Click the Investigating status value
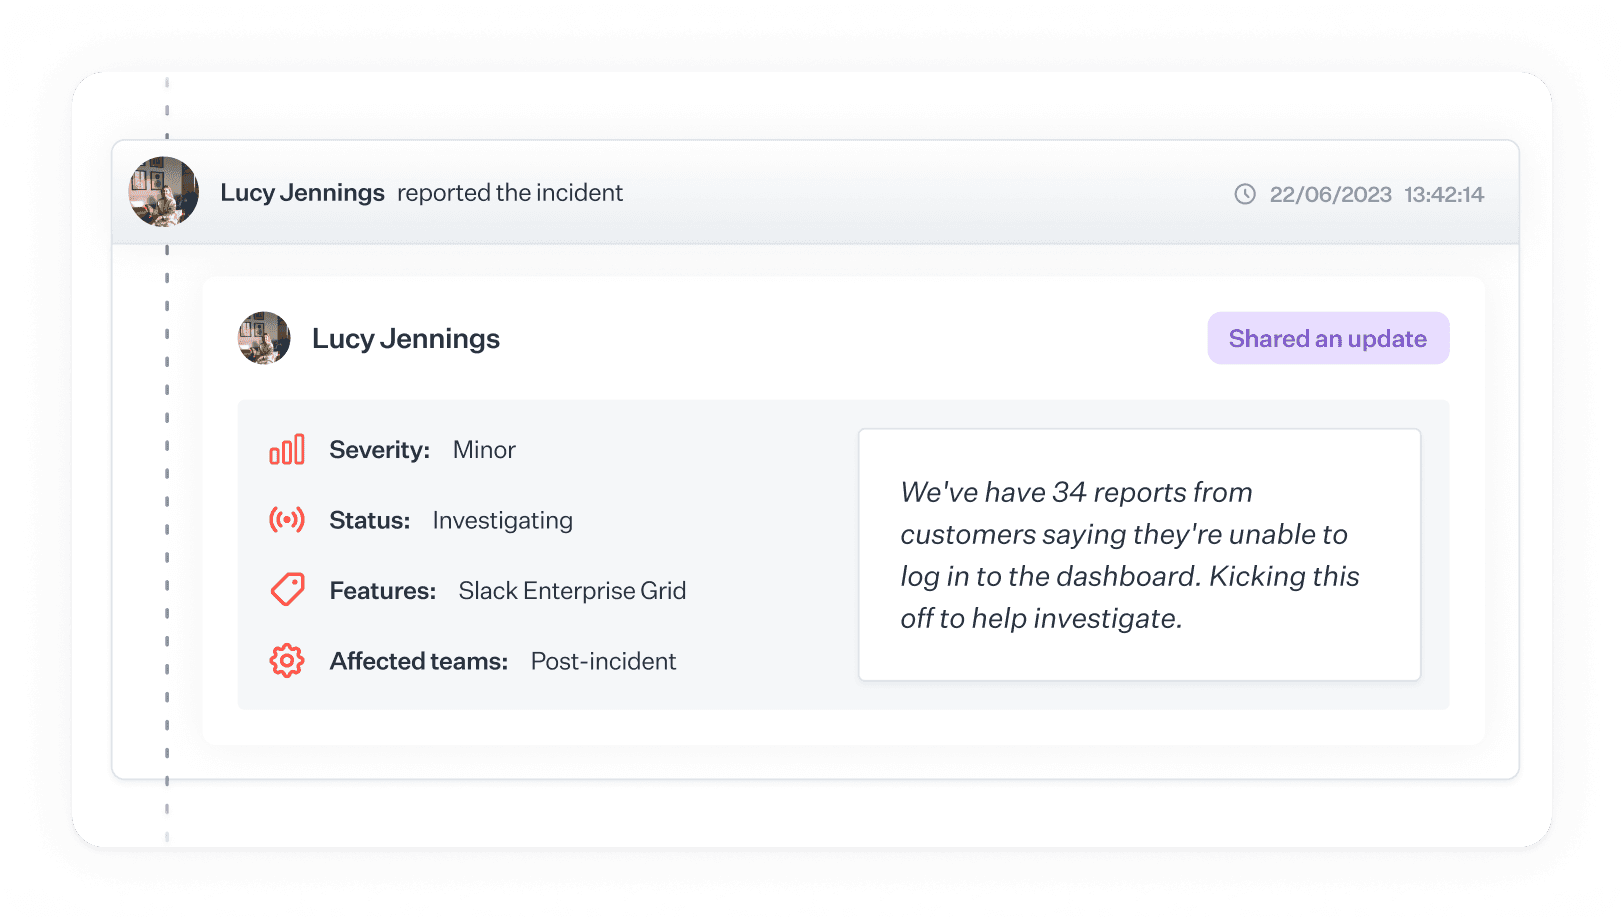 click(x=502, y=520)
